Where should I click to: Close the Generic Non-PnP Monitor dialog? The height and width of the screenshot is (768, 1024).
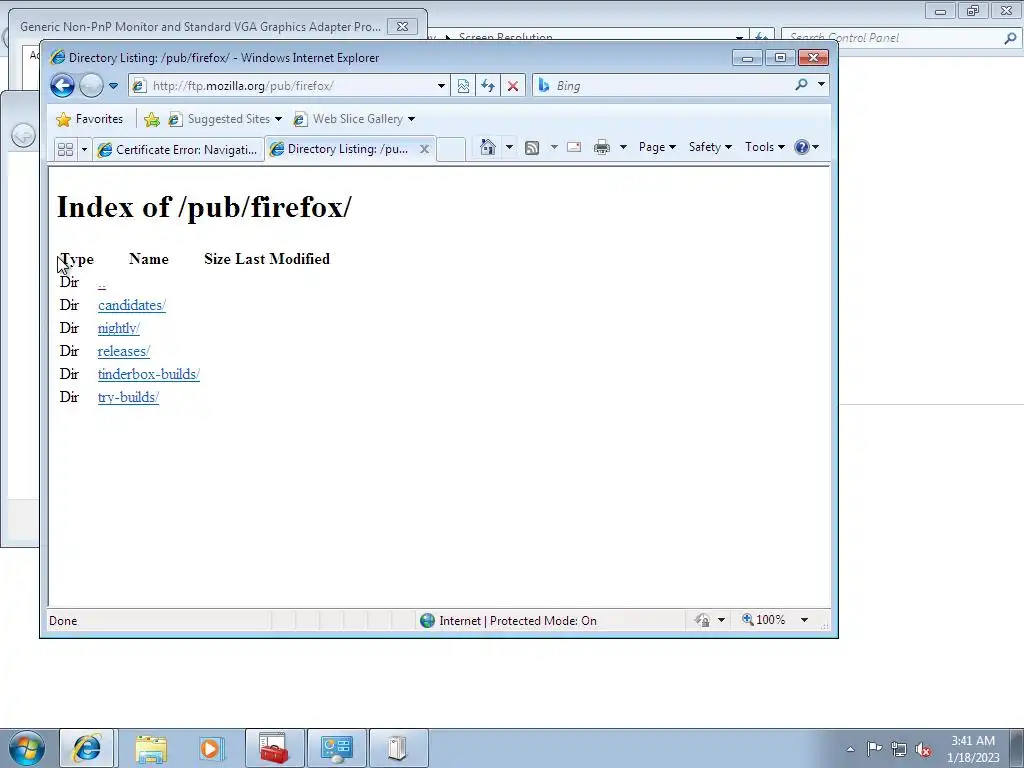click(x=402, y=27)
